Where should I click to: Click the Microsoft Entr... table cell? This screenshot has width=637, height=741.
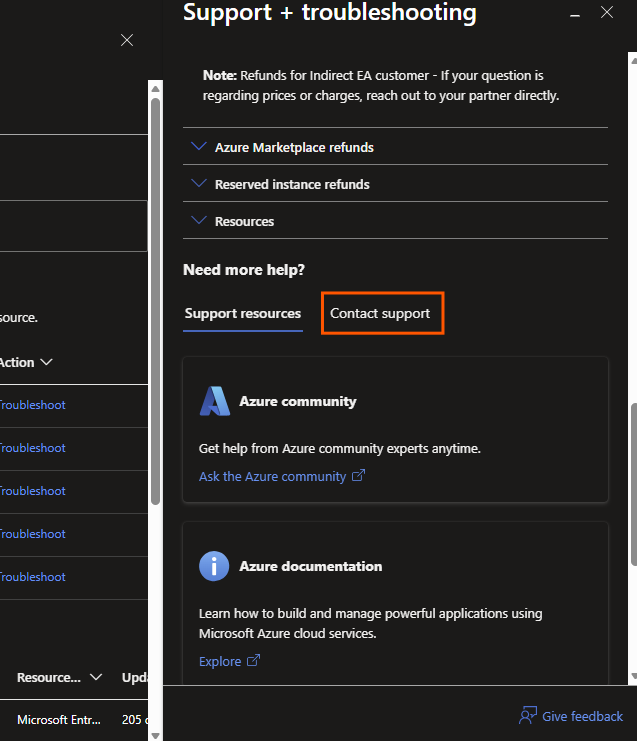click(59, 720)
